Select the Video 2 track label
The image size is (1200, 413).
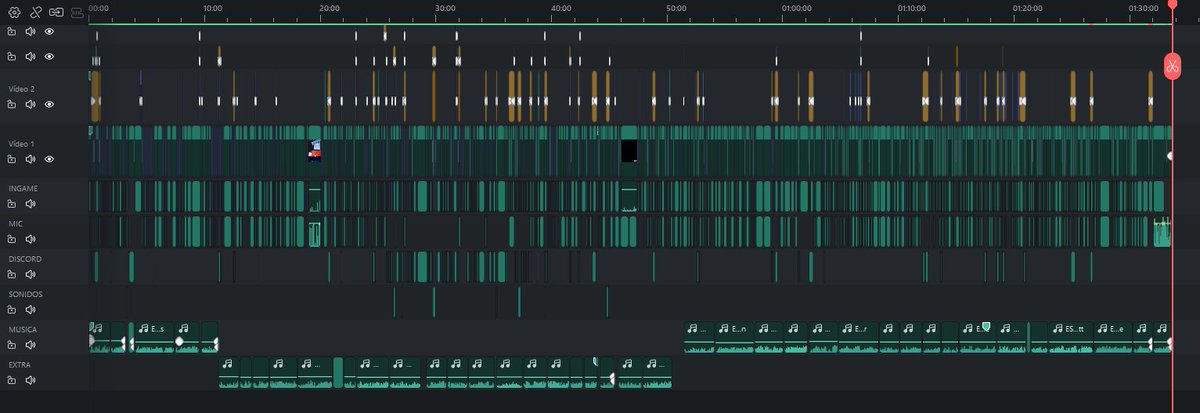tap(21, 89)
